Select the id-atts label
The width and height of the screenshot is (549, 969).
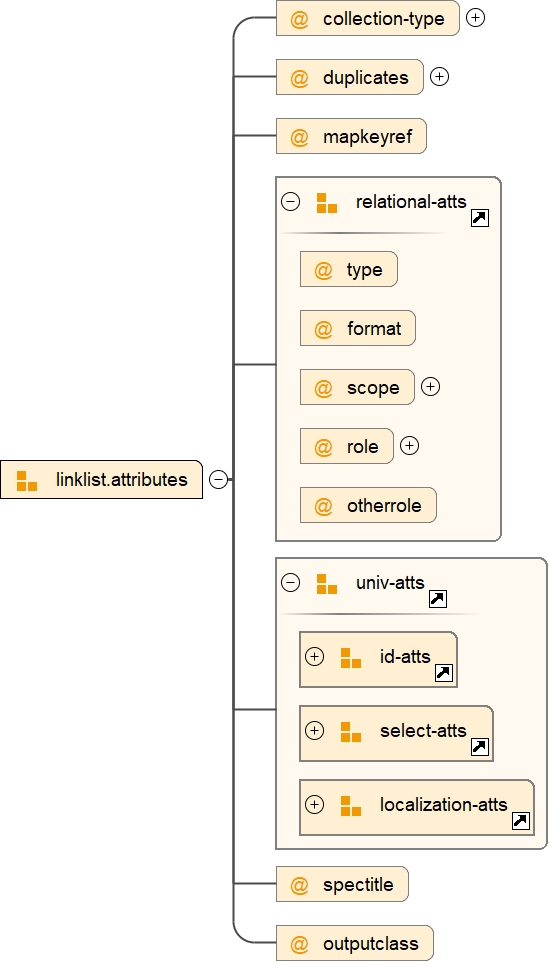pyautogui.click(x=405, y=656)
